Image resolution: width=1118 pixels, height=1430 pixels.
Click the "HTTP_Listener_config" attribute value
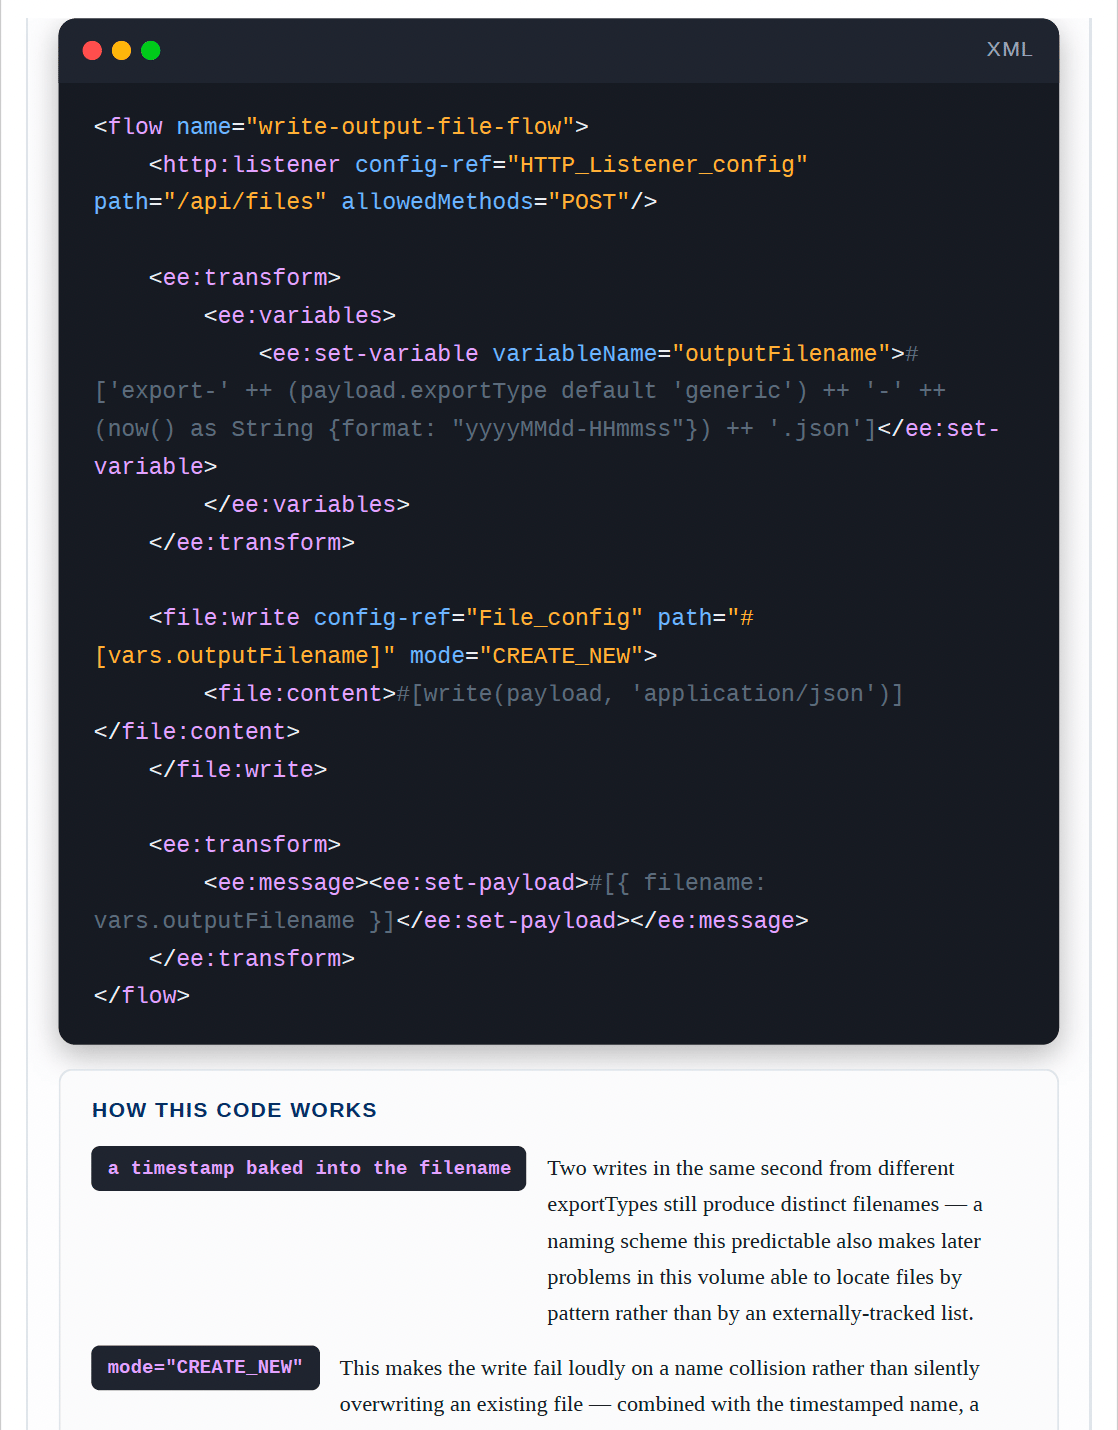pos(657,165)
